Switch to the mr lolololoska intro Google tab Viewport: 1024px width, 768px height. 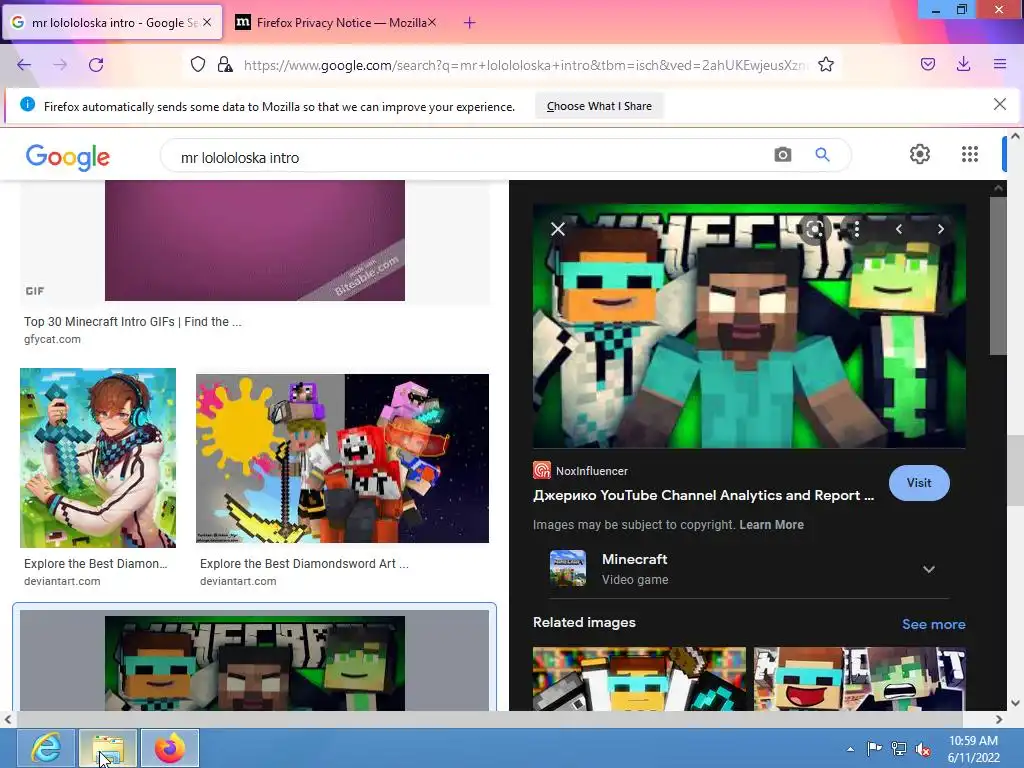112,23
